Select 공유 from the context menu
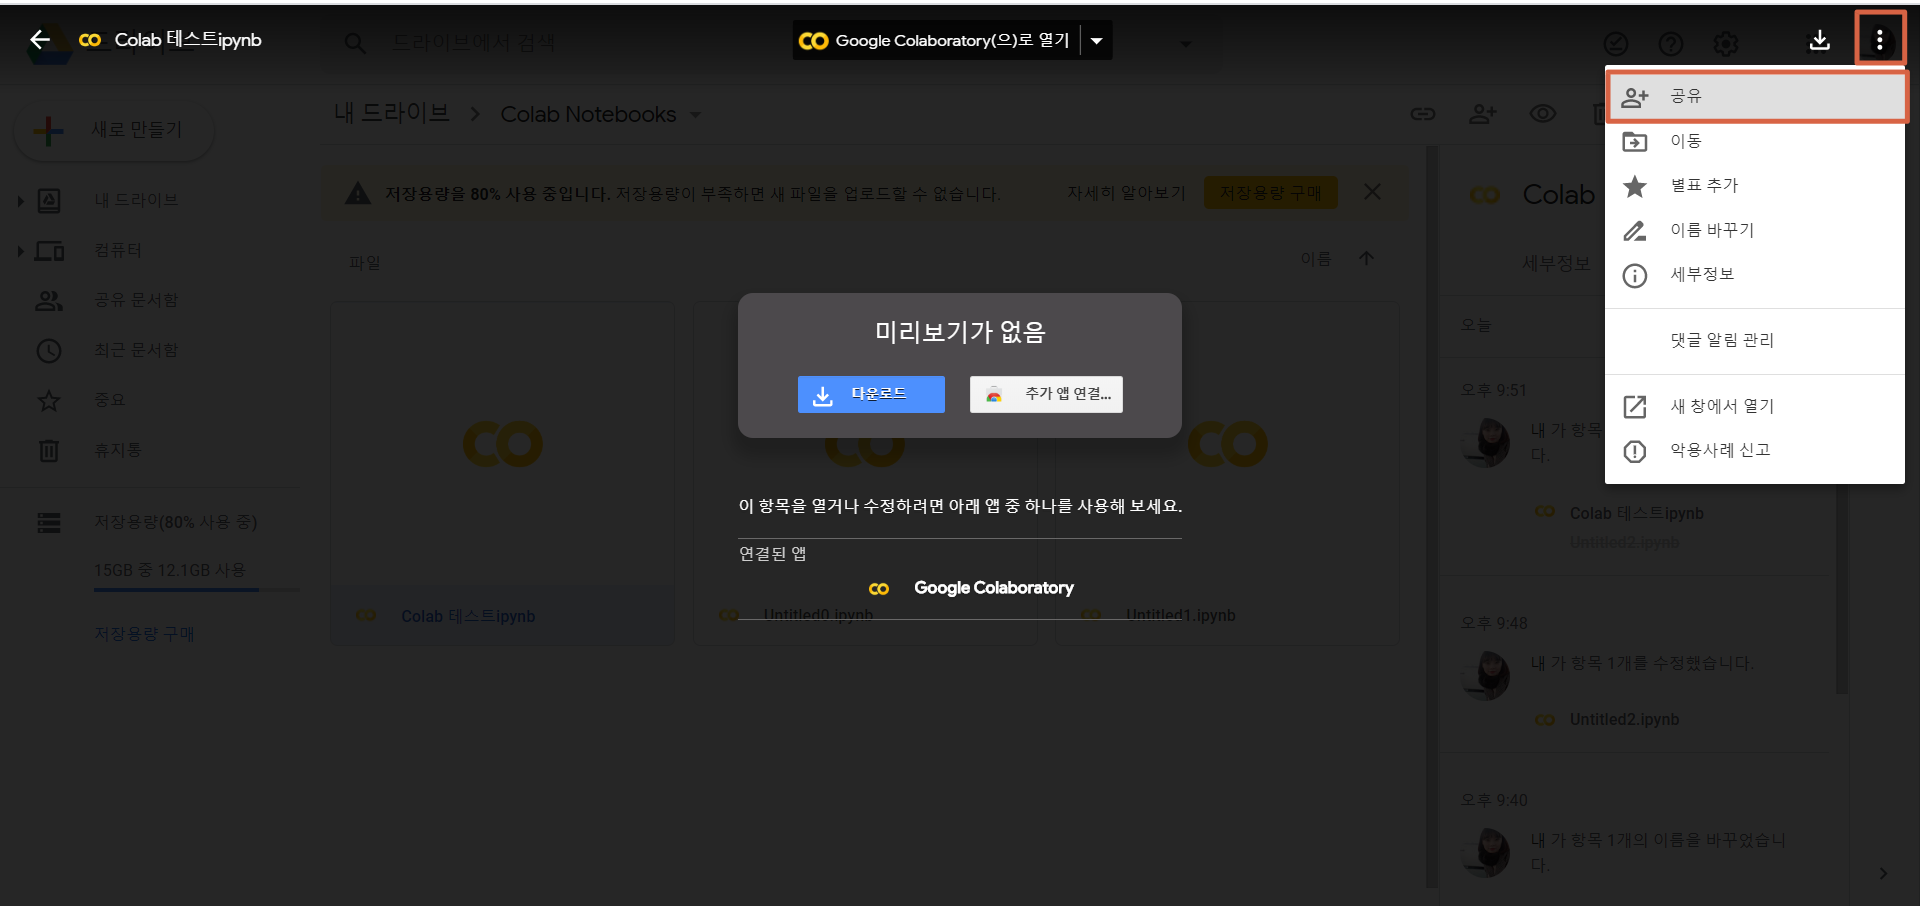 coord(1756,96)
